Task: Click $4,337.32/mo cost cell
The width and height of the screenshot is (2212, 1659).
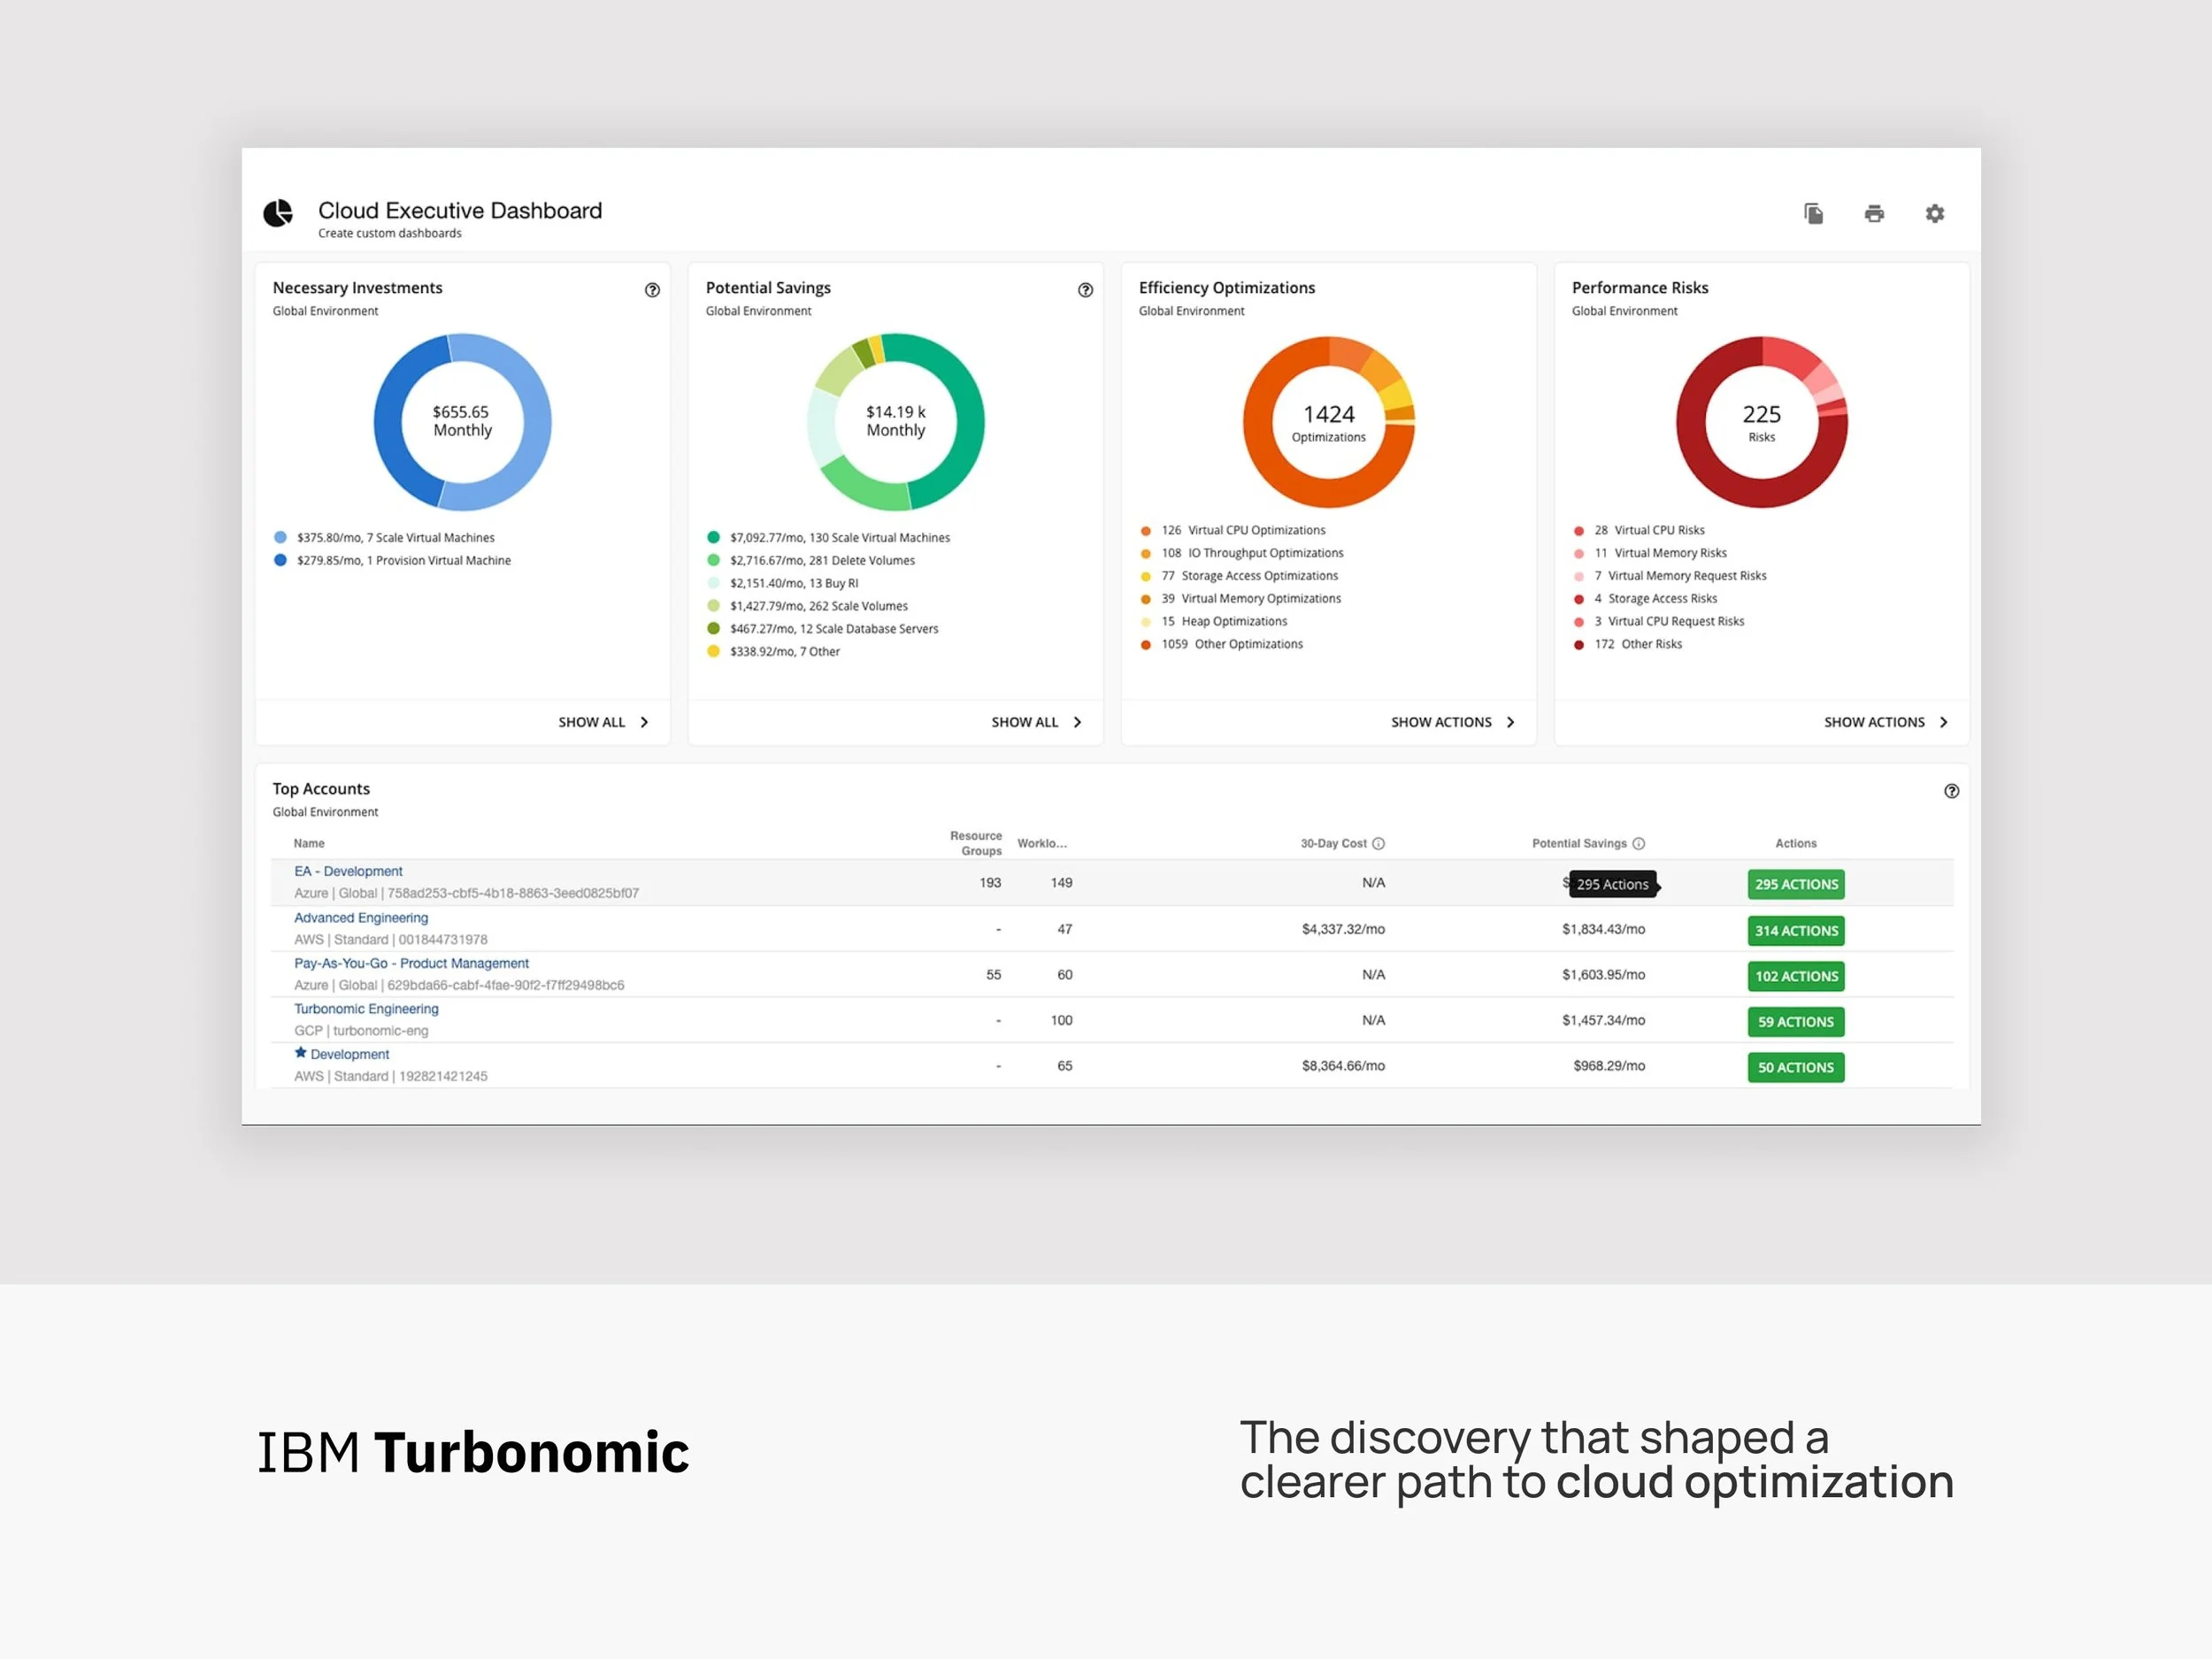Action: [x=1343, y=929]
